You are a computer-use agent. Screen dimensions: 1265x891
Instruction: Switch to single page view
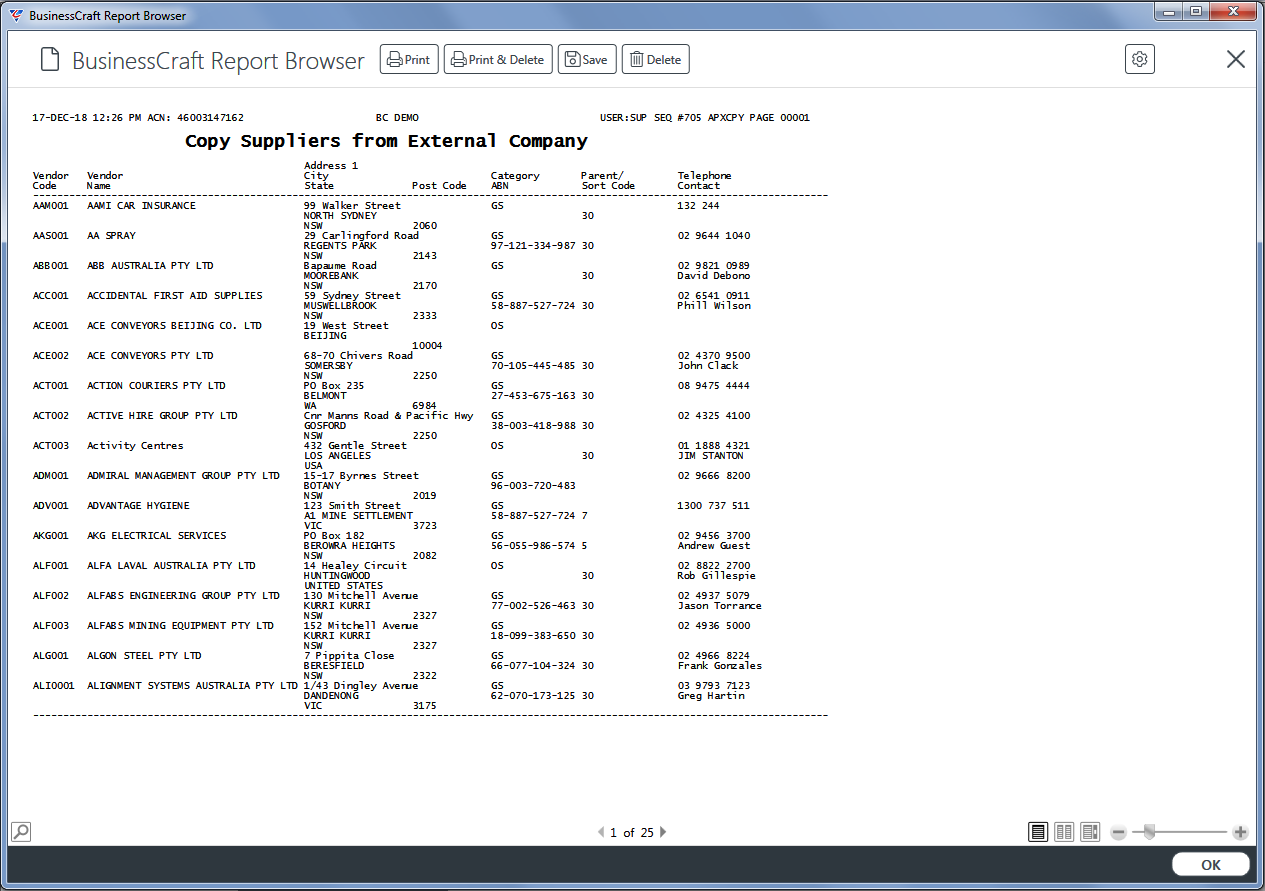pyautogui.click(x=1038, y=832)
